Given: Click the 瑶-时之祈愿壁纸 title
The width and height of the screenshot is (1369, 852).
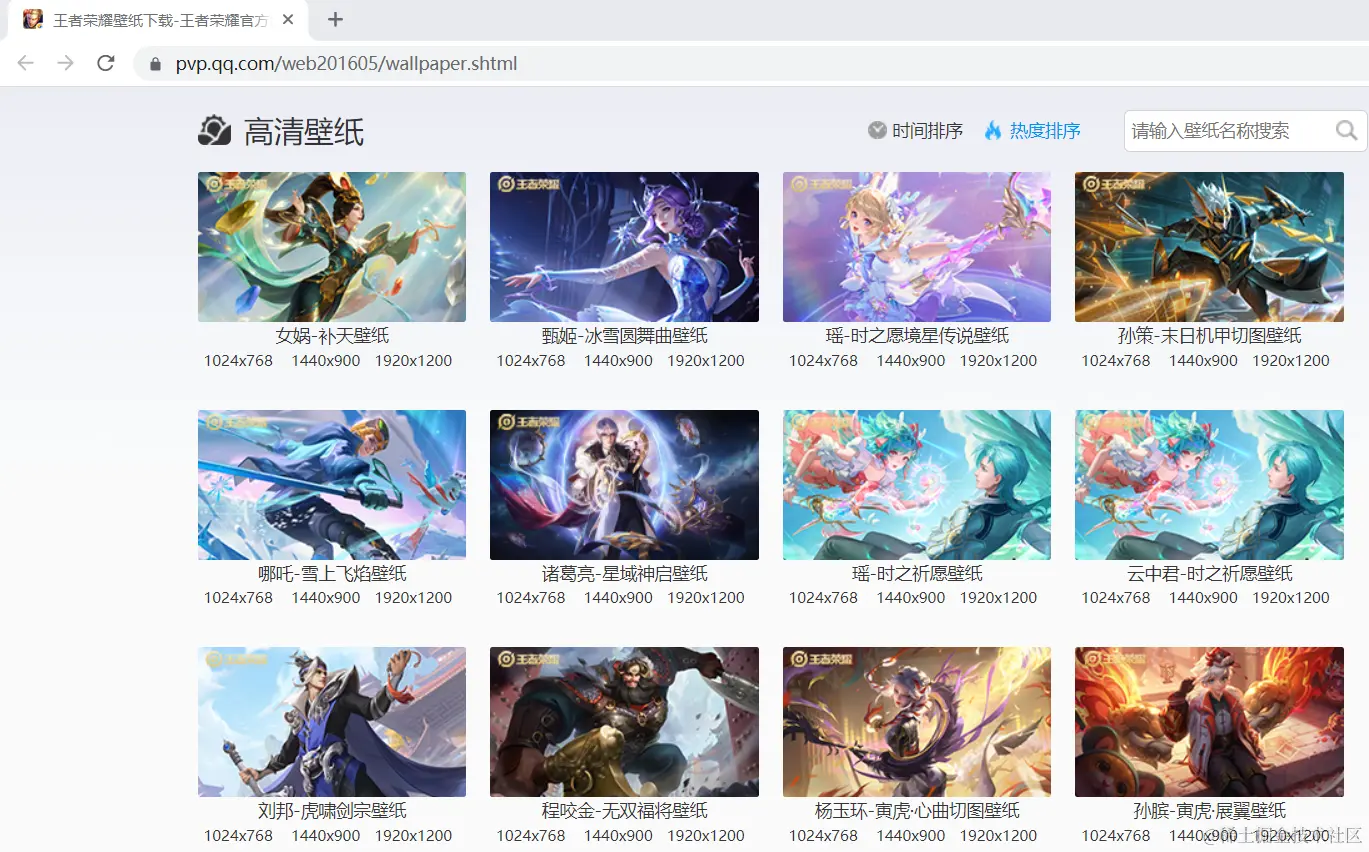Looking at the screenshot, I should [917, 574].
